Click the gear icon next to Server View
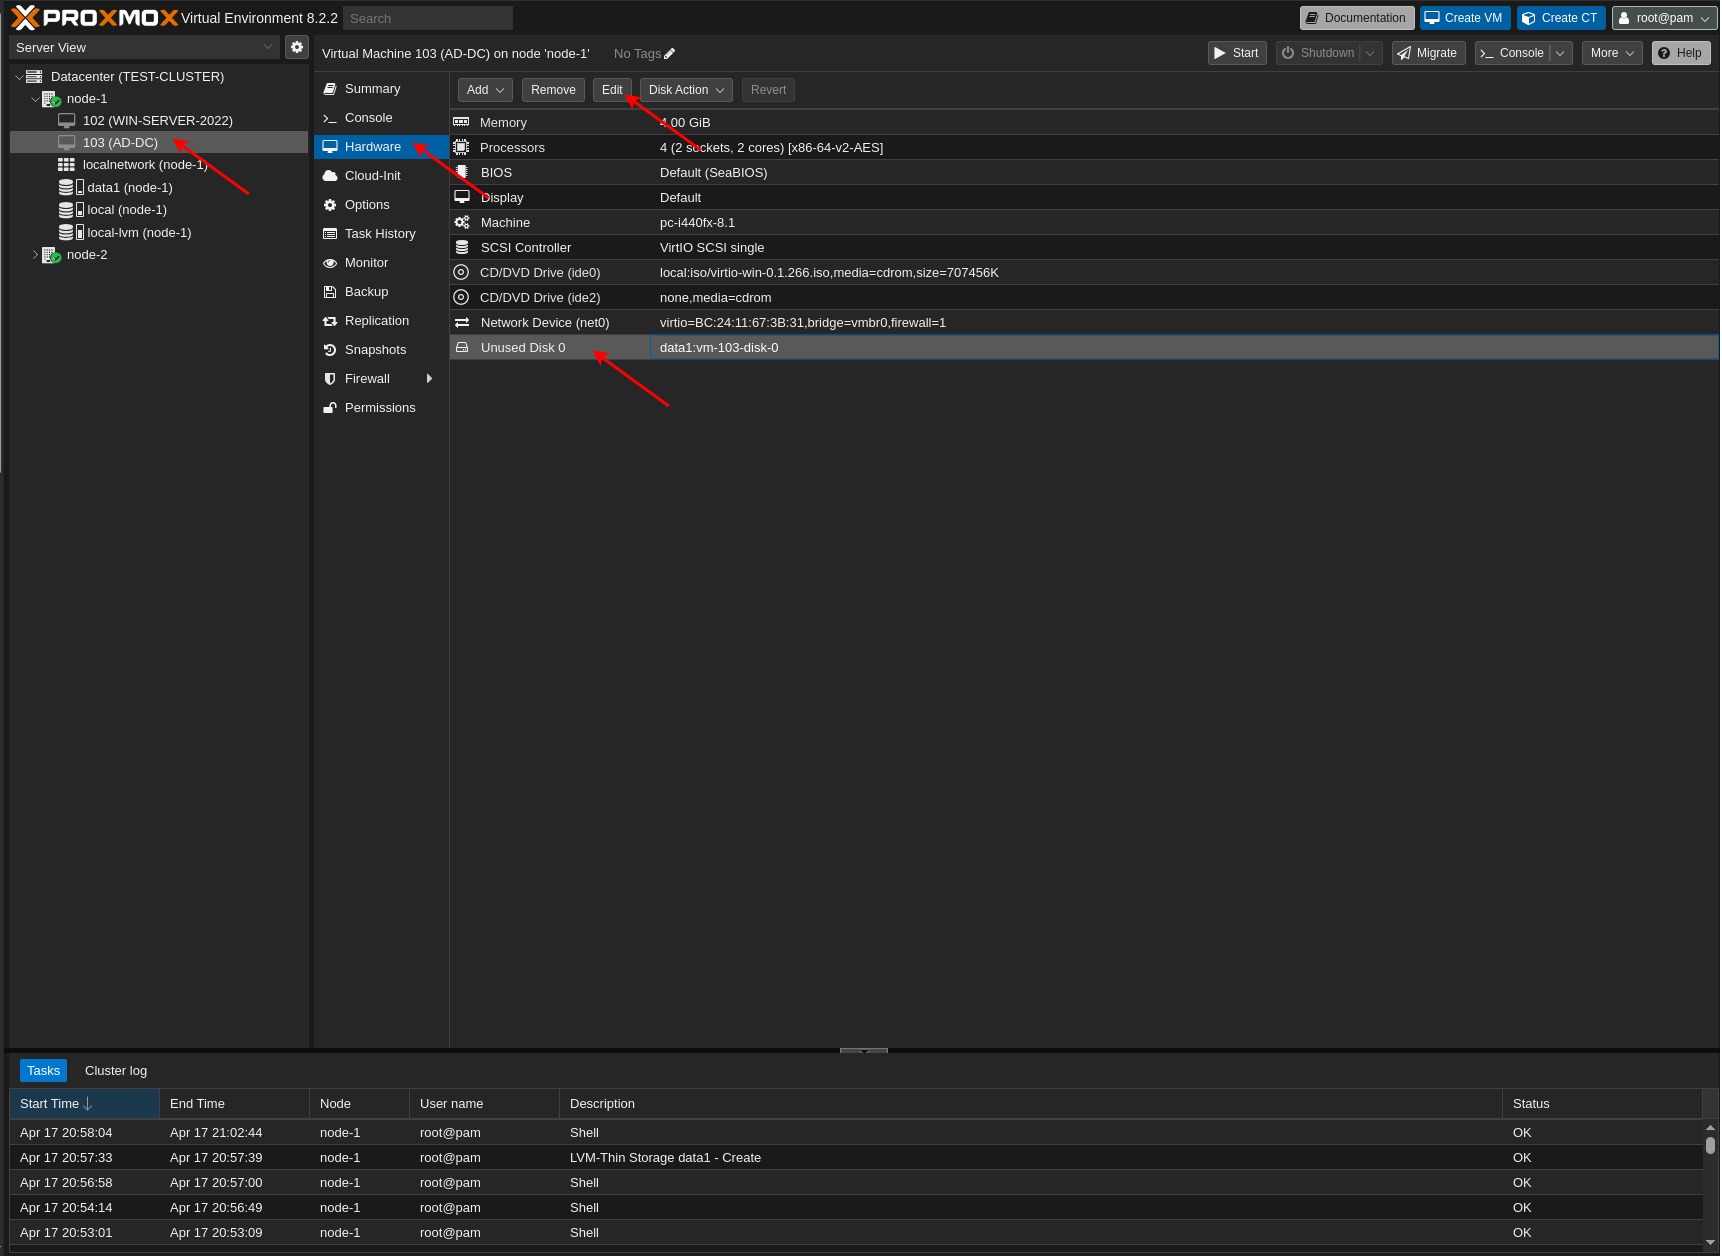The image size is (1722, 1256). pos(296,46)
